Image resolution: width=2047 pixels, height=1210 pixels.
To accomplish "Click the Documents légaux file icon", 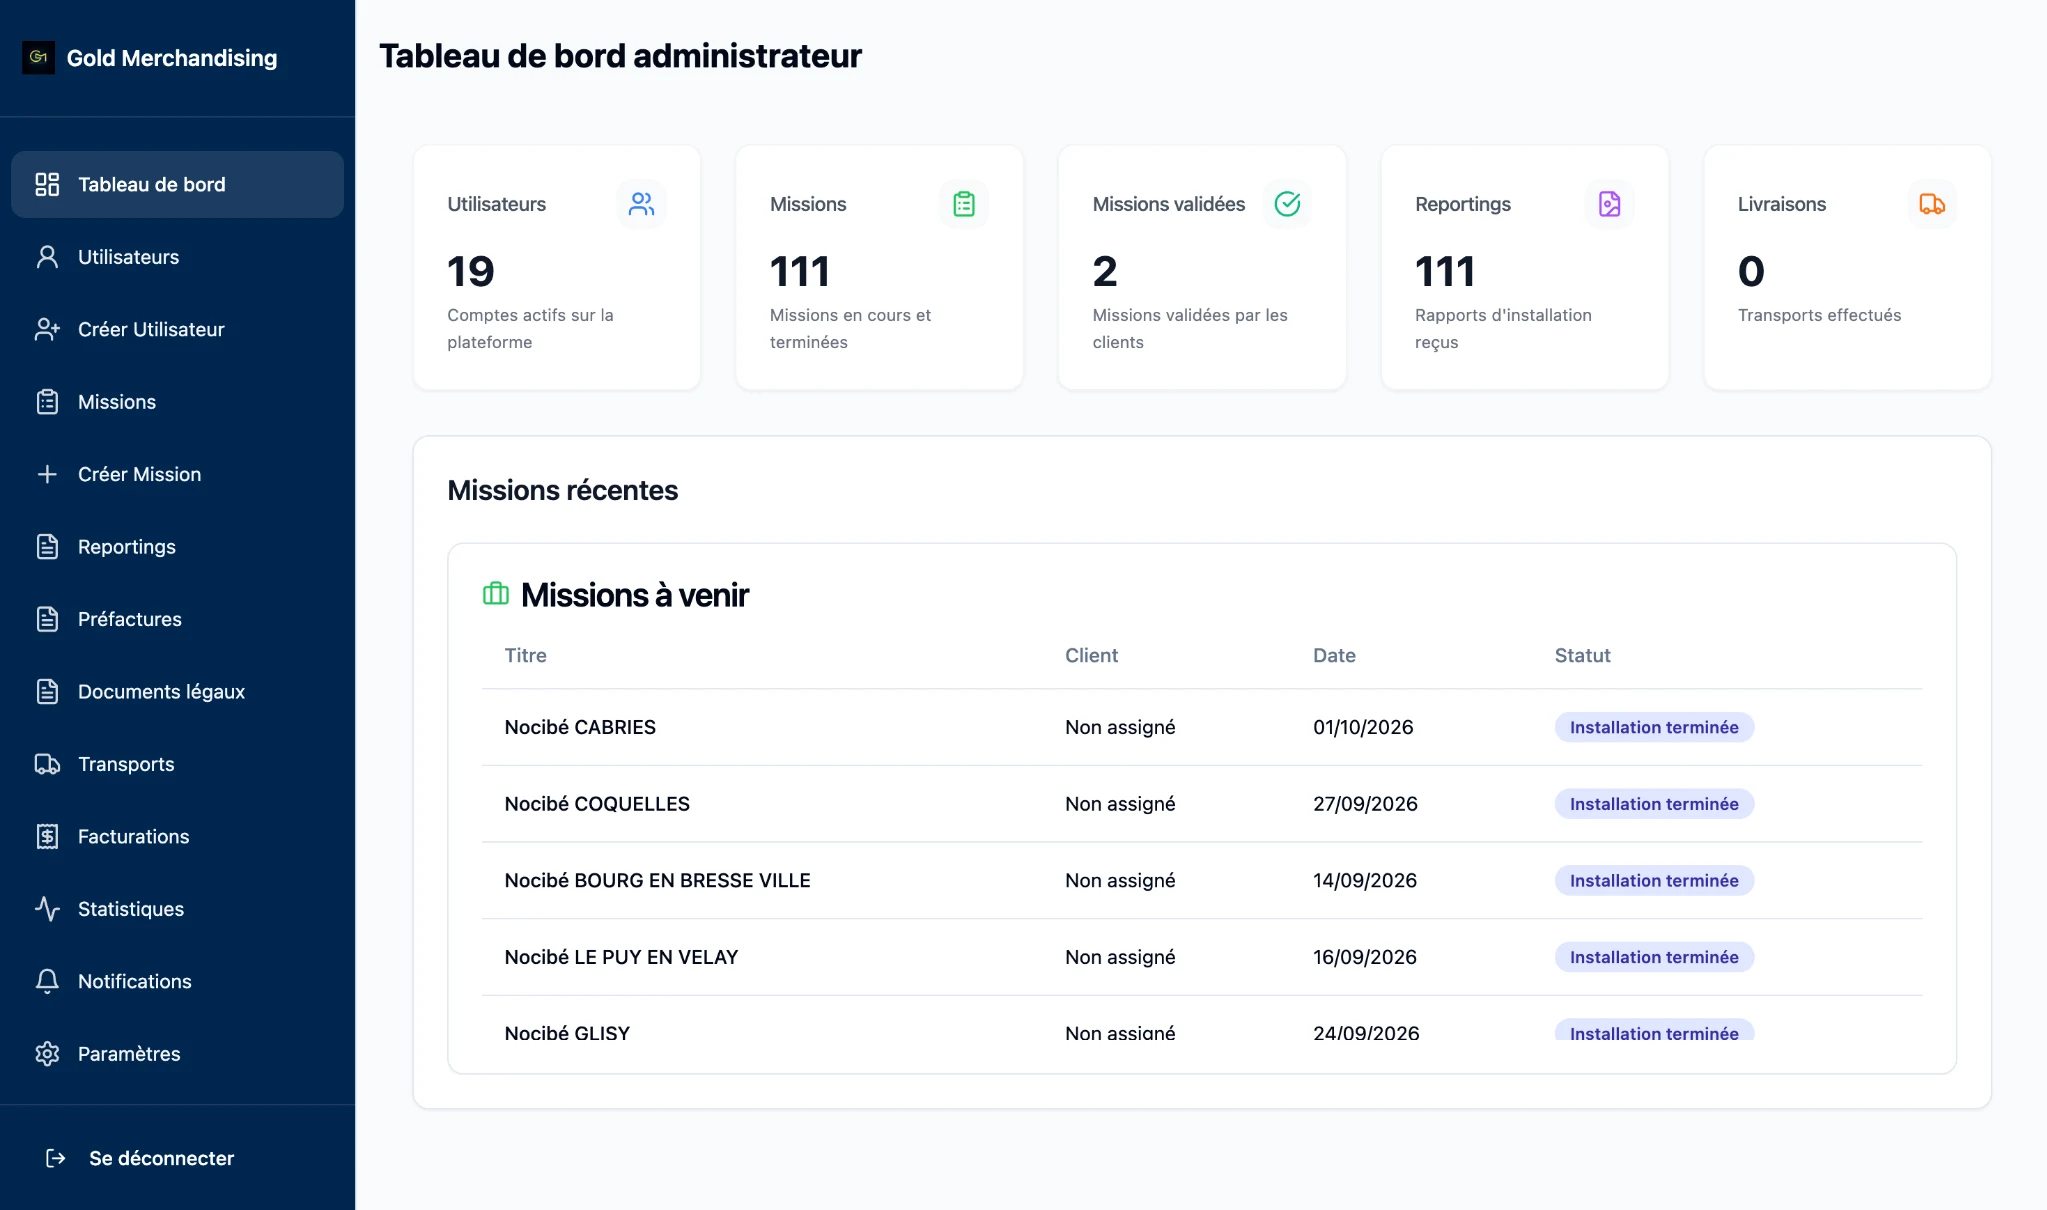I will [x=47, y=692].
